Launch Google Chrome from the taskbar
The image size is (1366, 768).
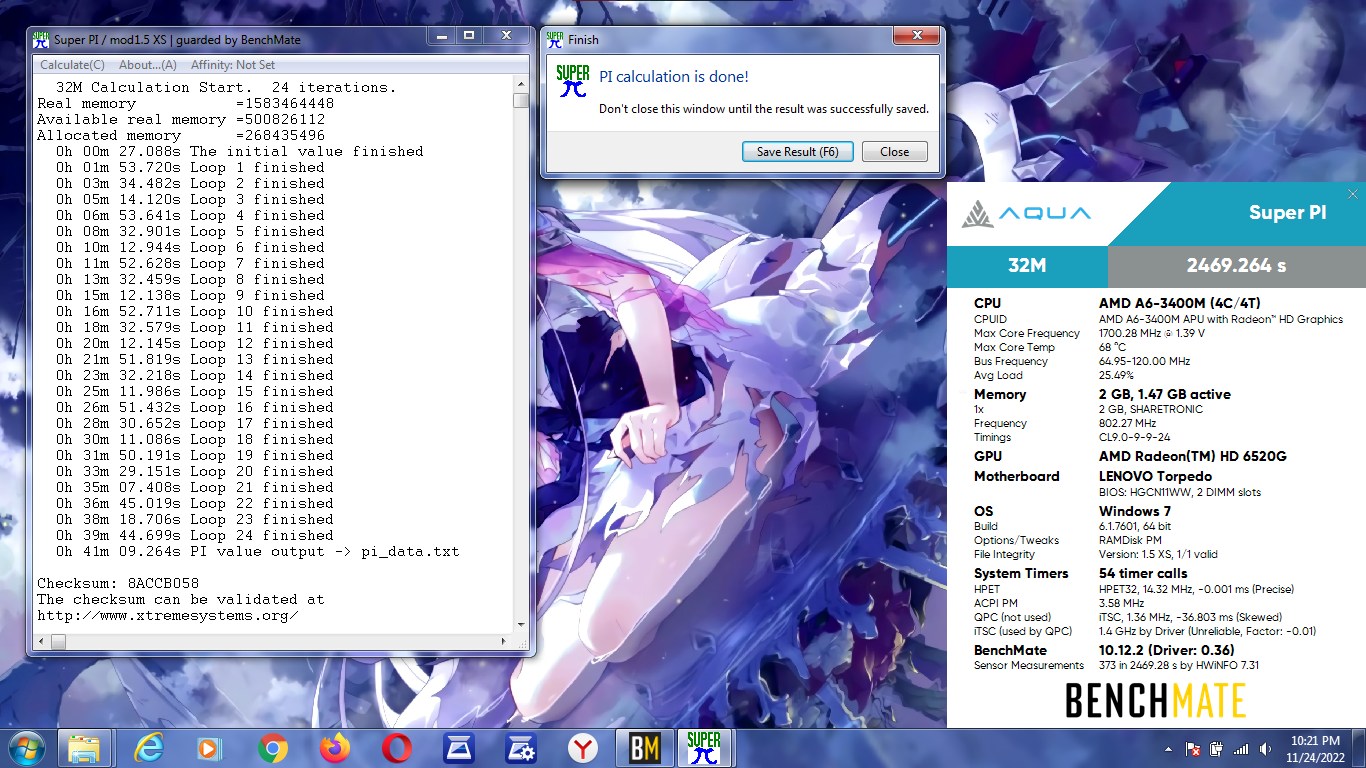click(273, 748)
